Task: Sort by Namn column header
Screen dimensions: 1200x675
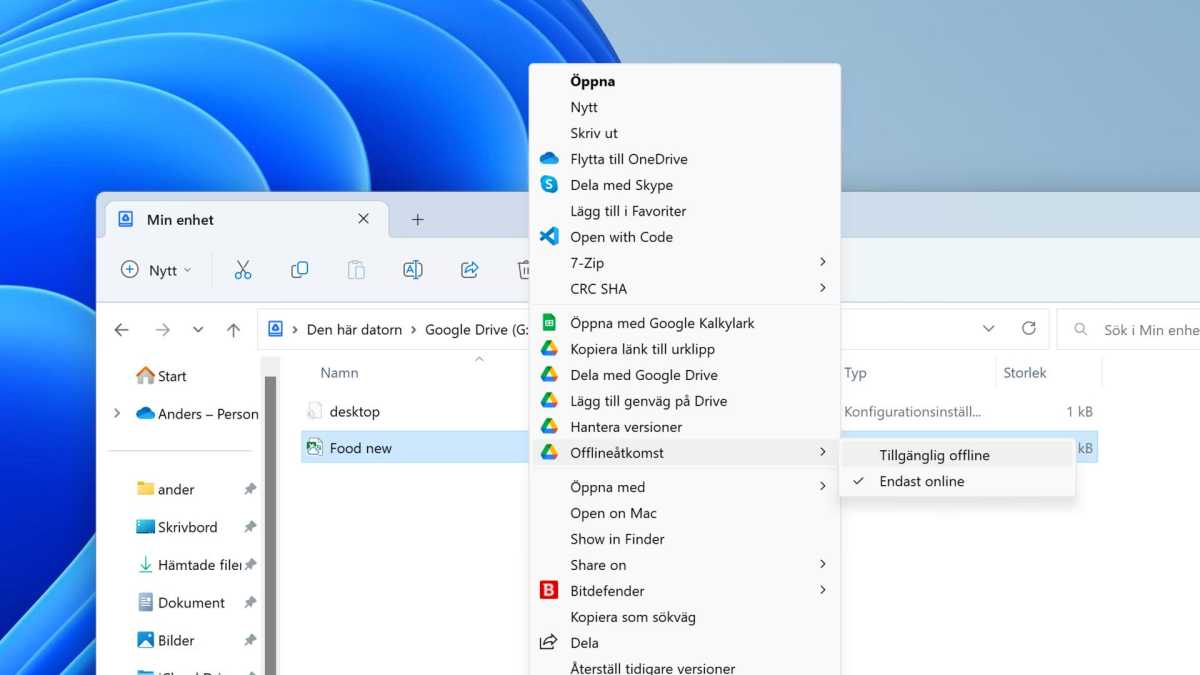Action: [339, 373]
